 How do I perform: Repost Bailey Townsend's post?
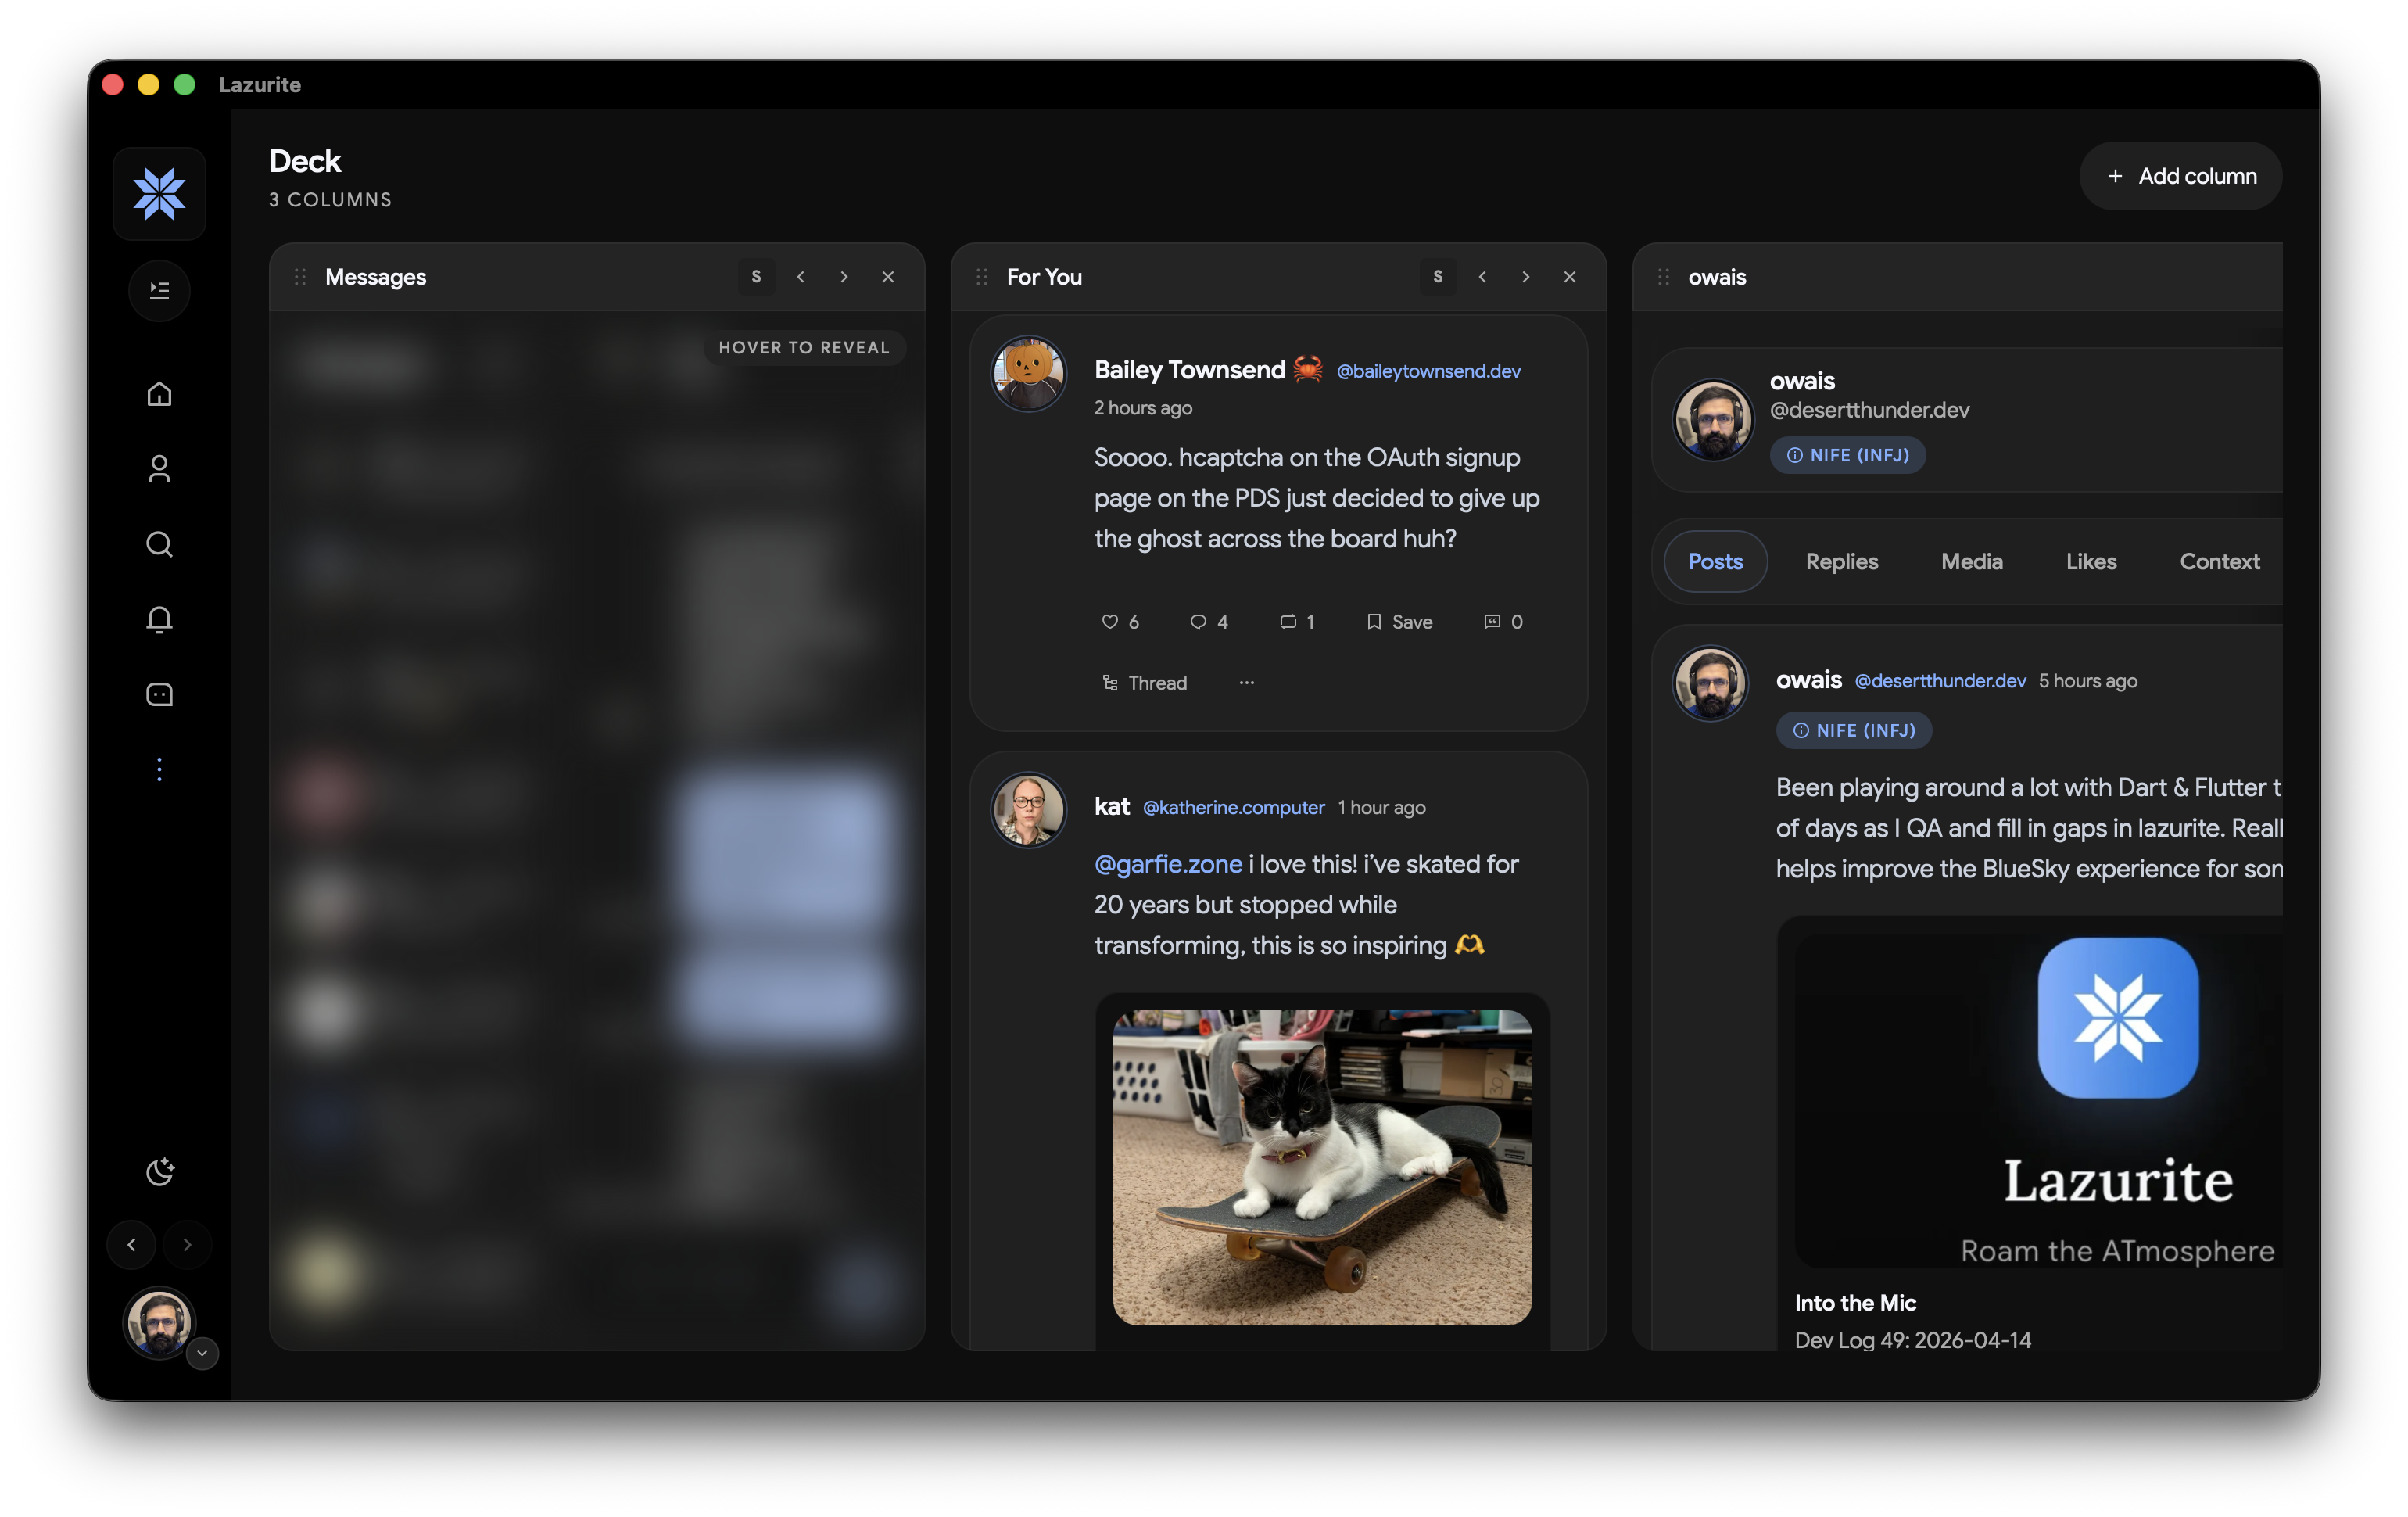tap(1297, 622)
